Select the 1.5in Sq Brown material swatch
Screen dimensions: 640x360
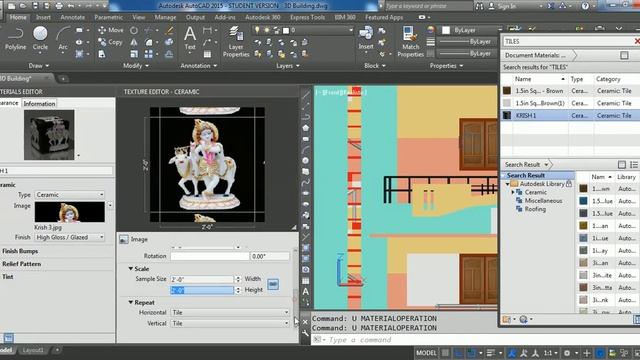point(507,91)
